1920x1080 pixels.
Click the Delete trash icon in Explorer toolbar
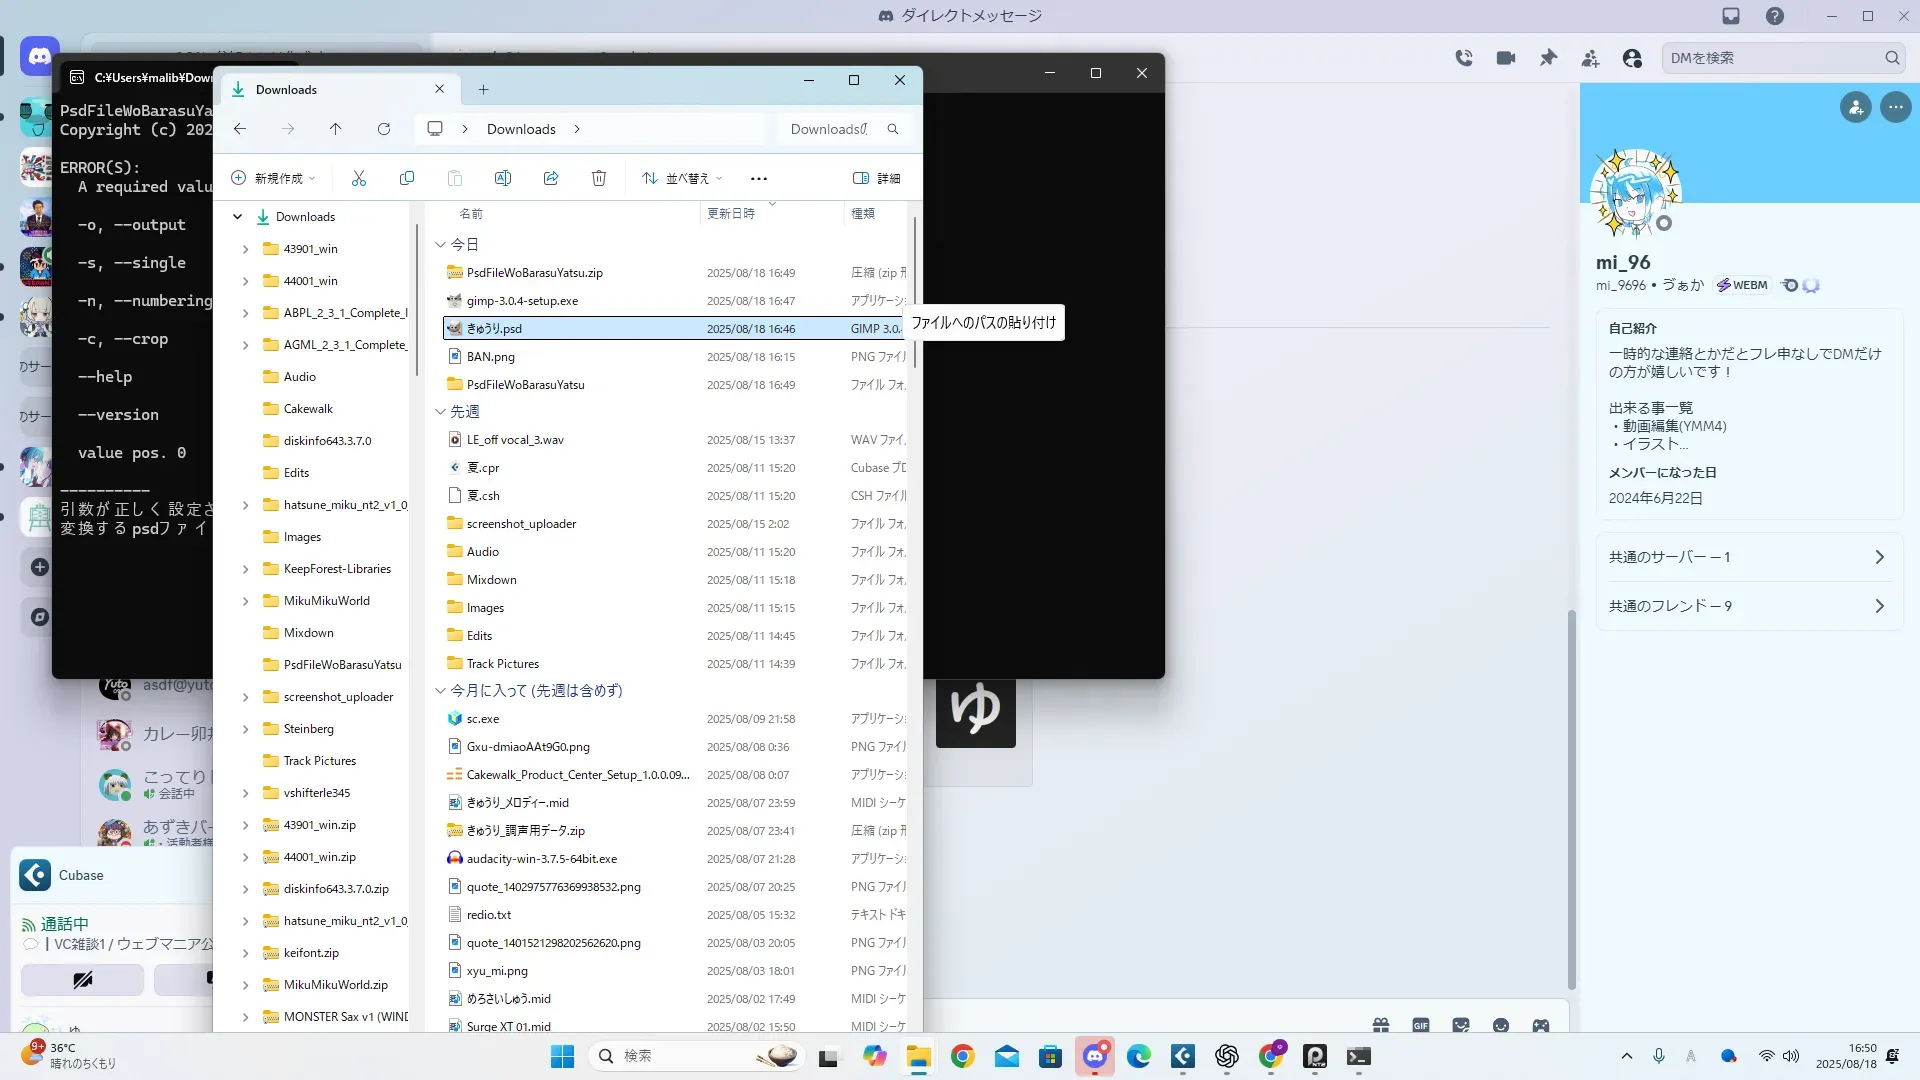(x=599, y=178)
